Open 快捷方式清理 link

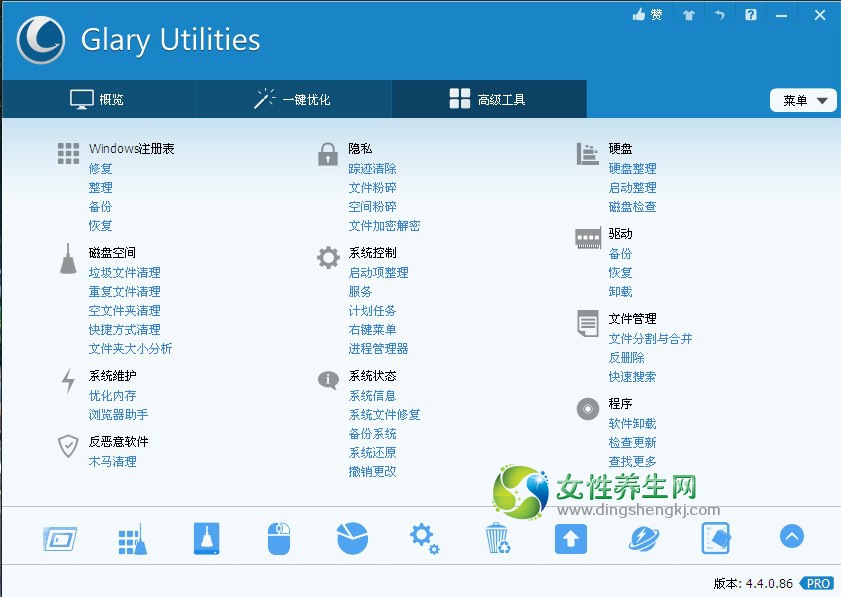click(x=124, y=330)
